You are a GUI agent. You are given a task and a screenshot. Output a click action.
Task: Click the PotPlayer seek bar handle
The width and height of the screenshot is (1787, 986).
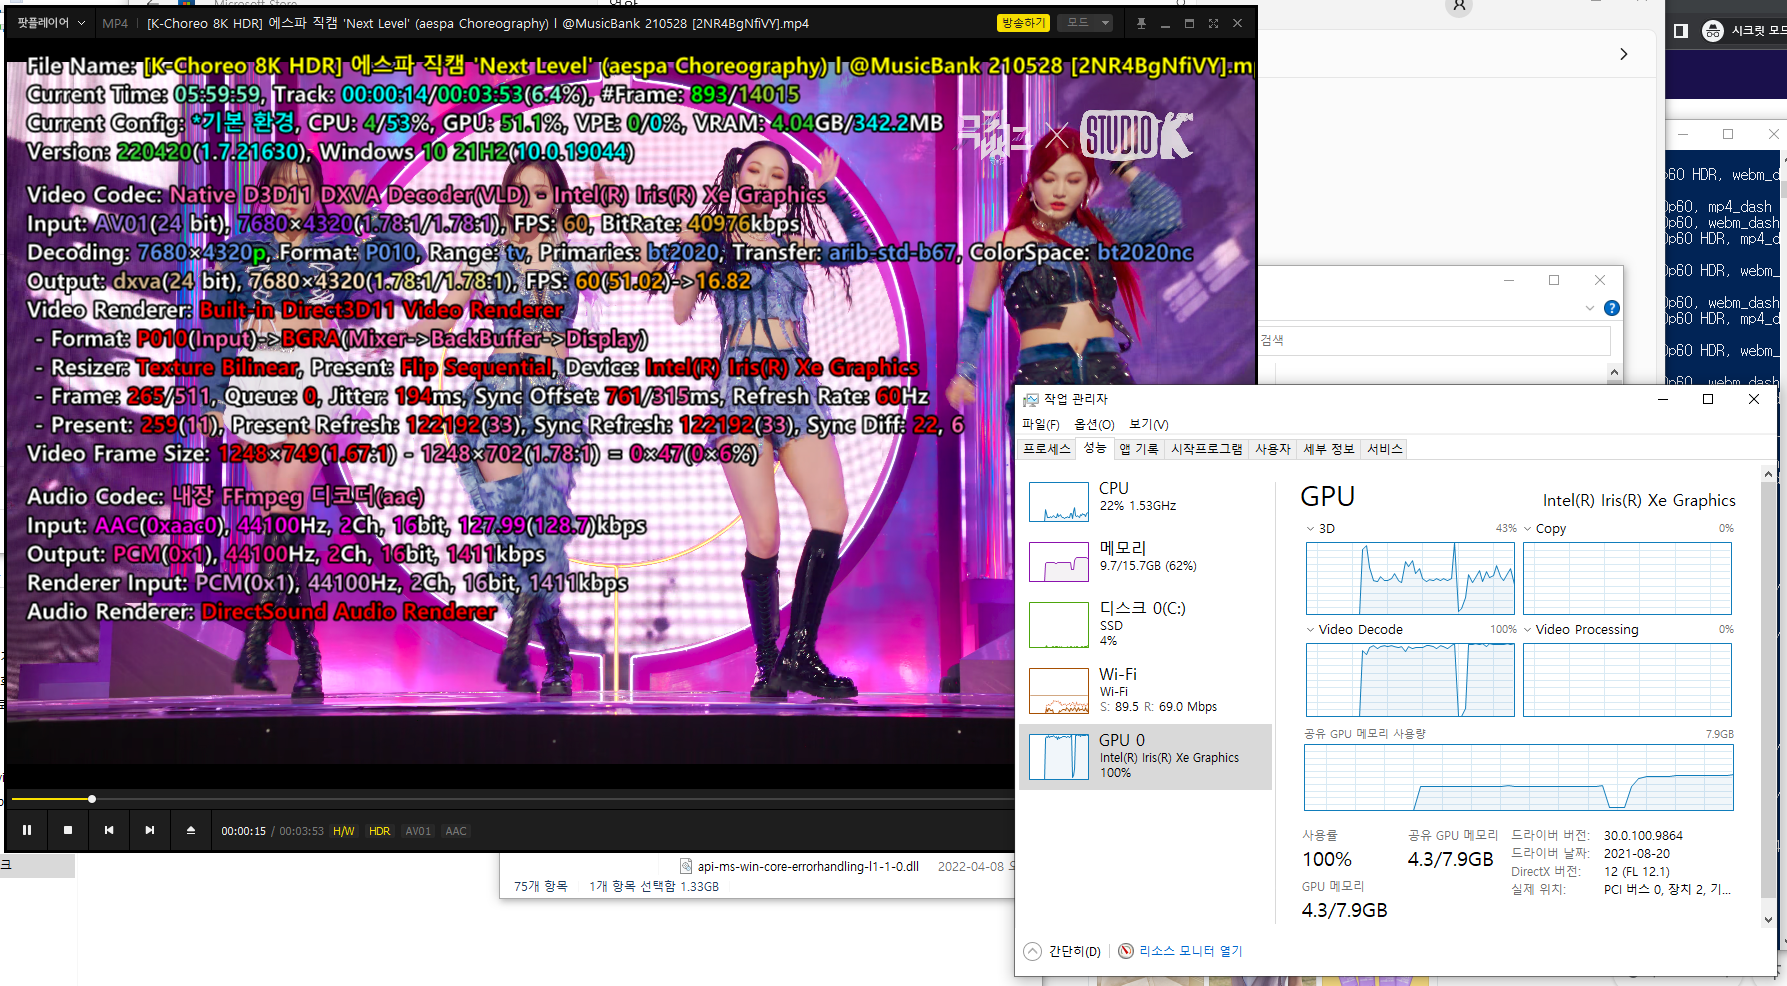pyautogui.click(x=92, y=799)
